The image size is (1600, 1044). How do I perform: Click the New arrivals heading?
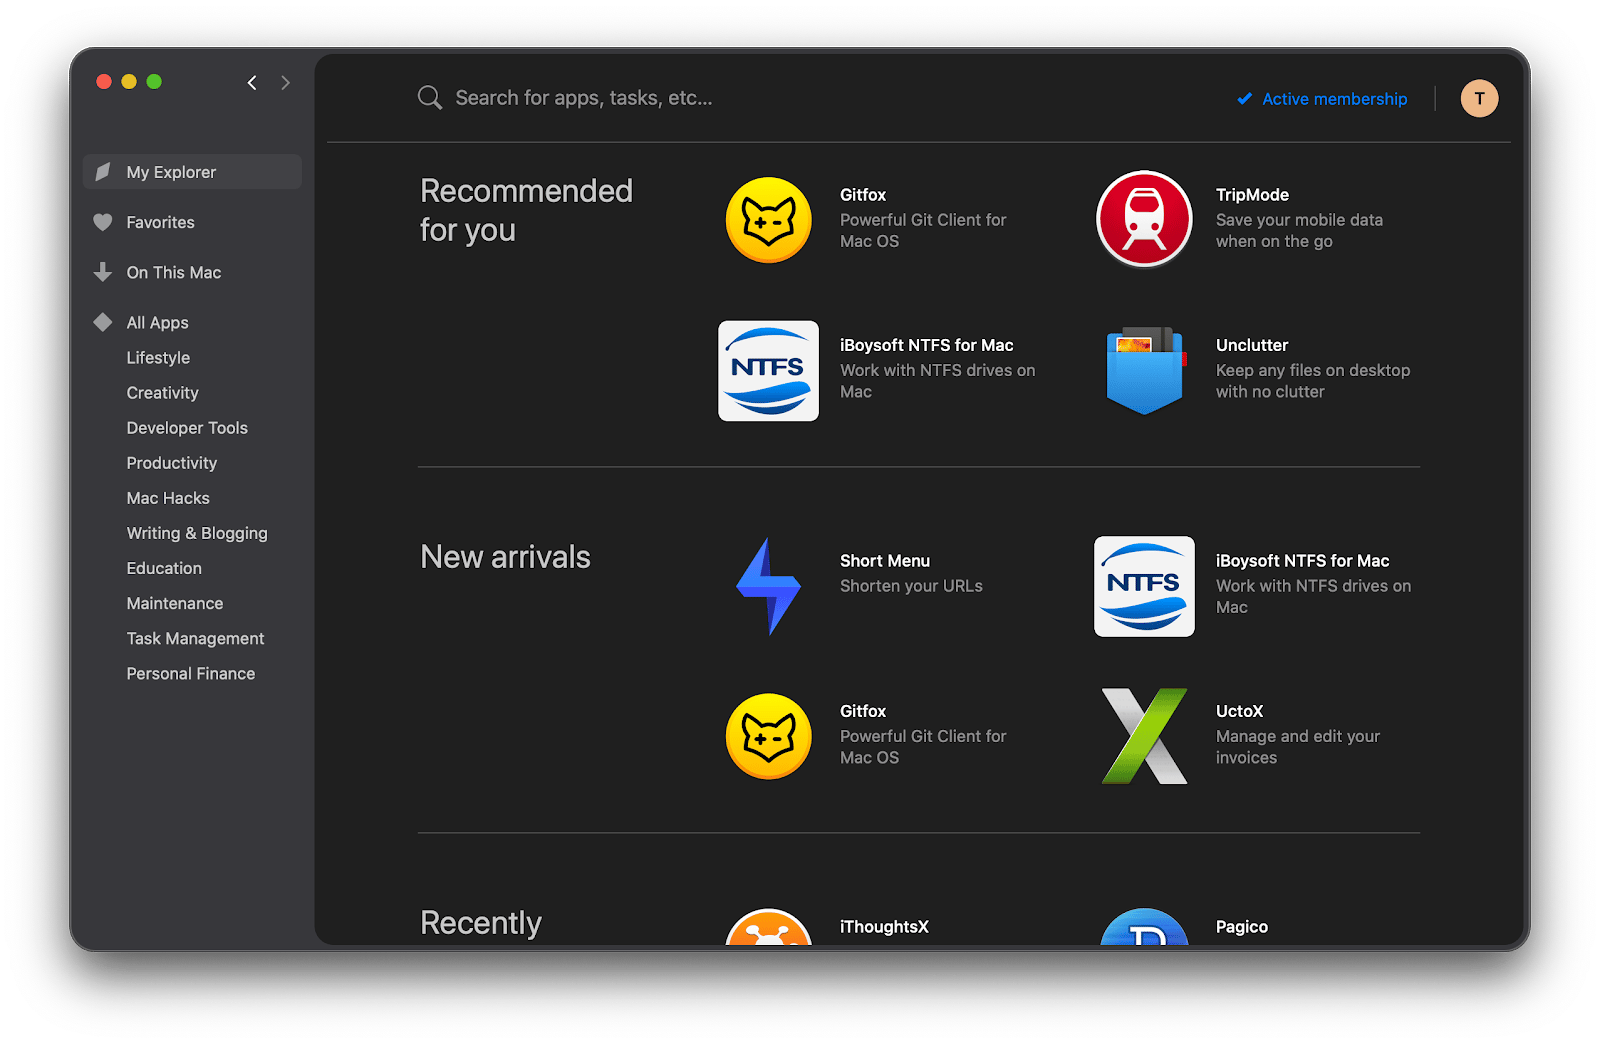click(x=505, y=557)
